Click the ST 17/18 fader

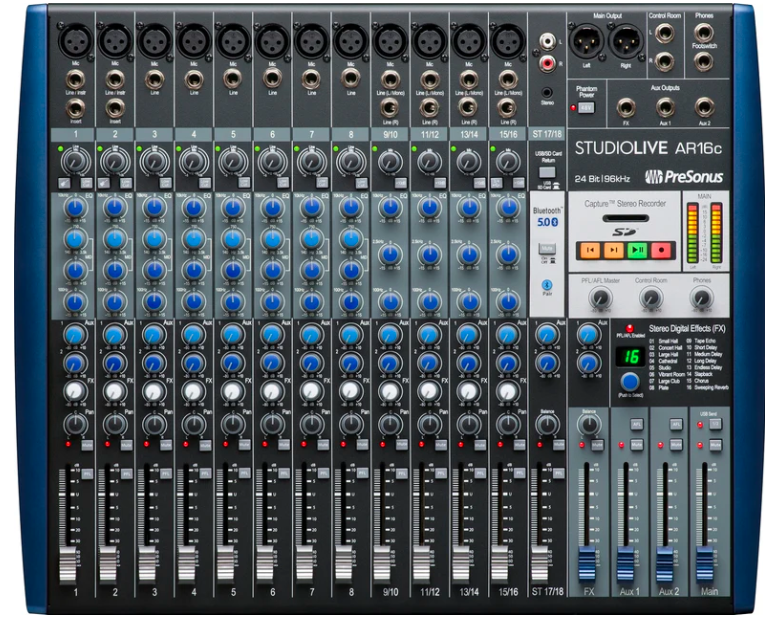point(540,564)
